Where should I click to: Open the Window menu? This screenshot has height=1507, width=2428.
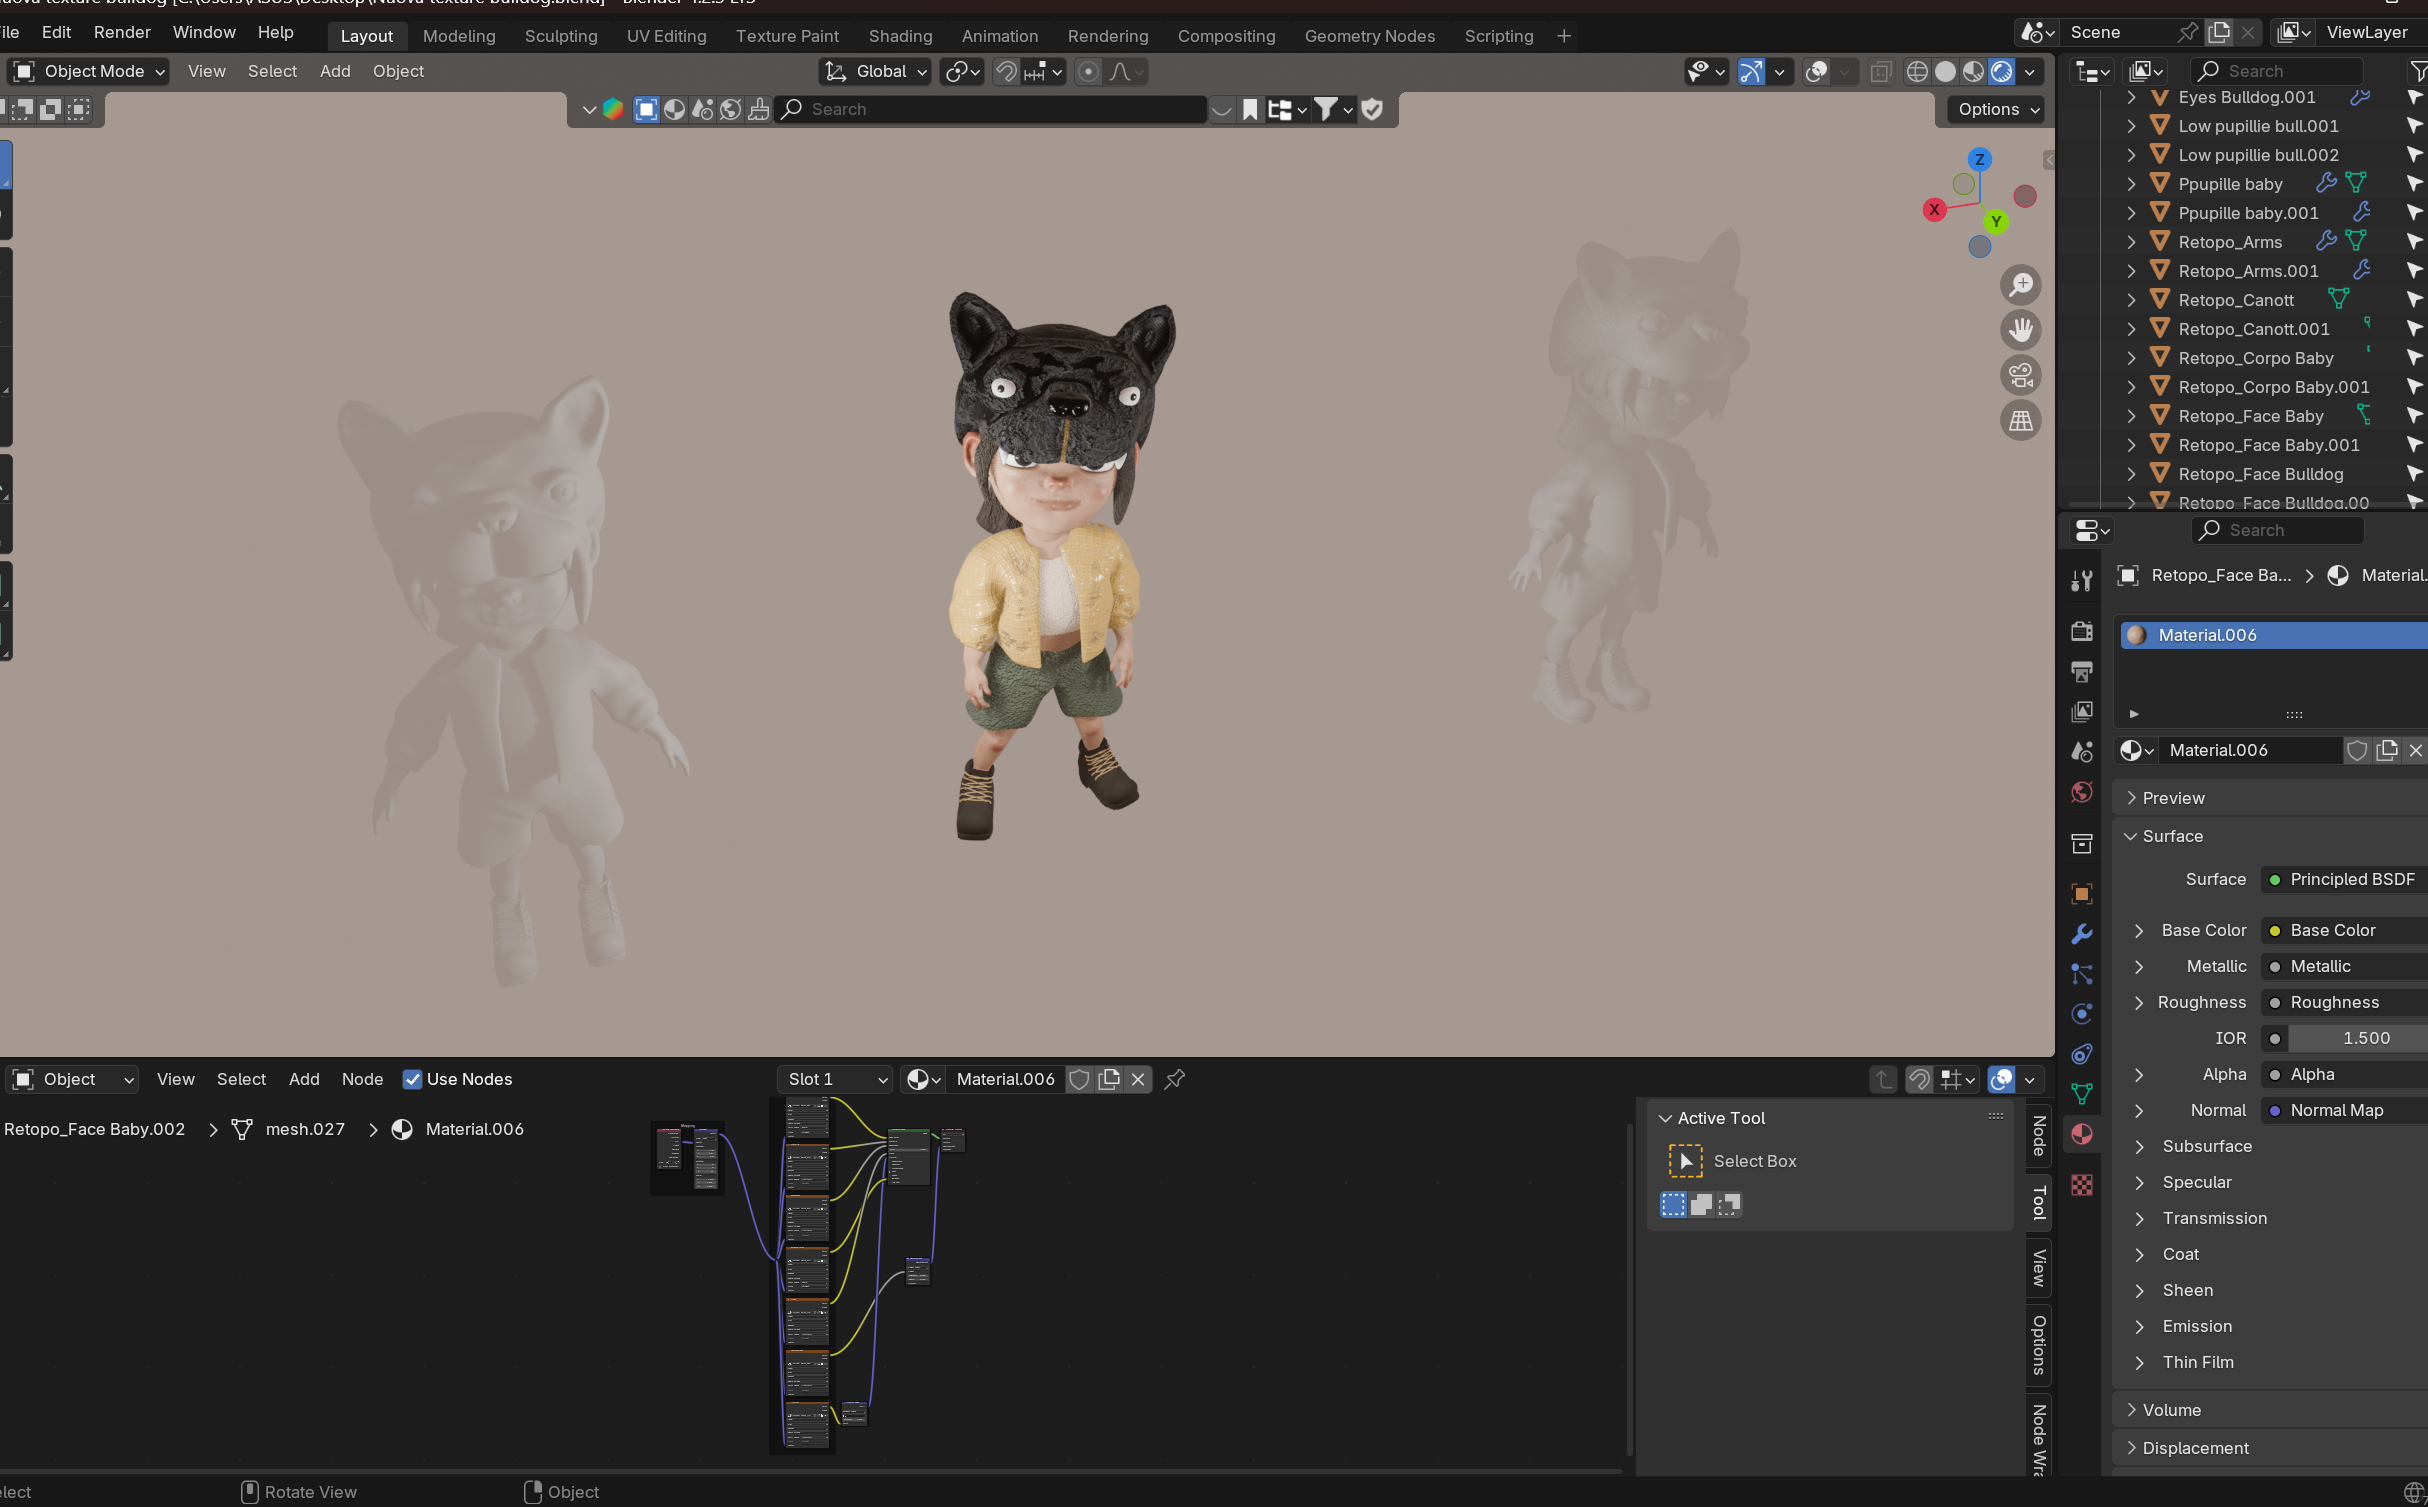(204, 32)
